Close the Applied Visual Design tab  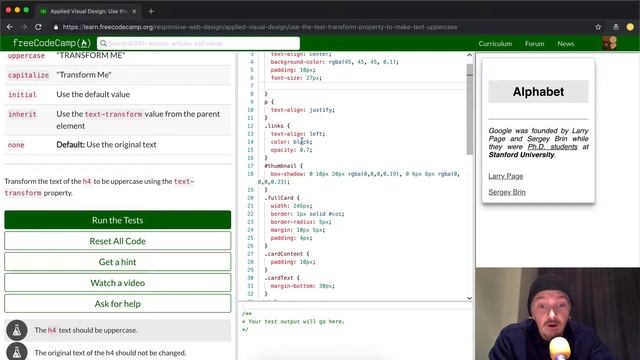coord(134,11)
